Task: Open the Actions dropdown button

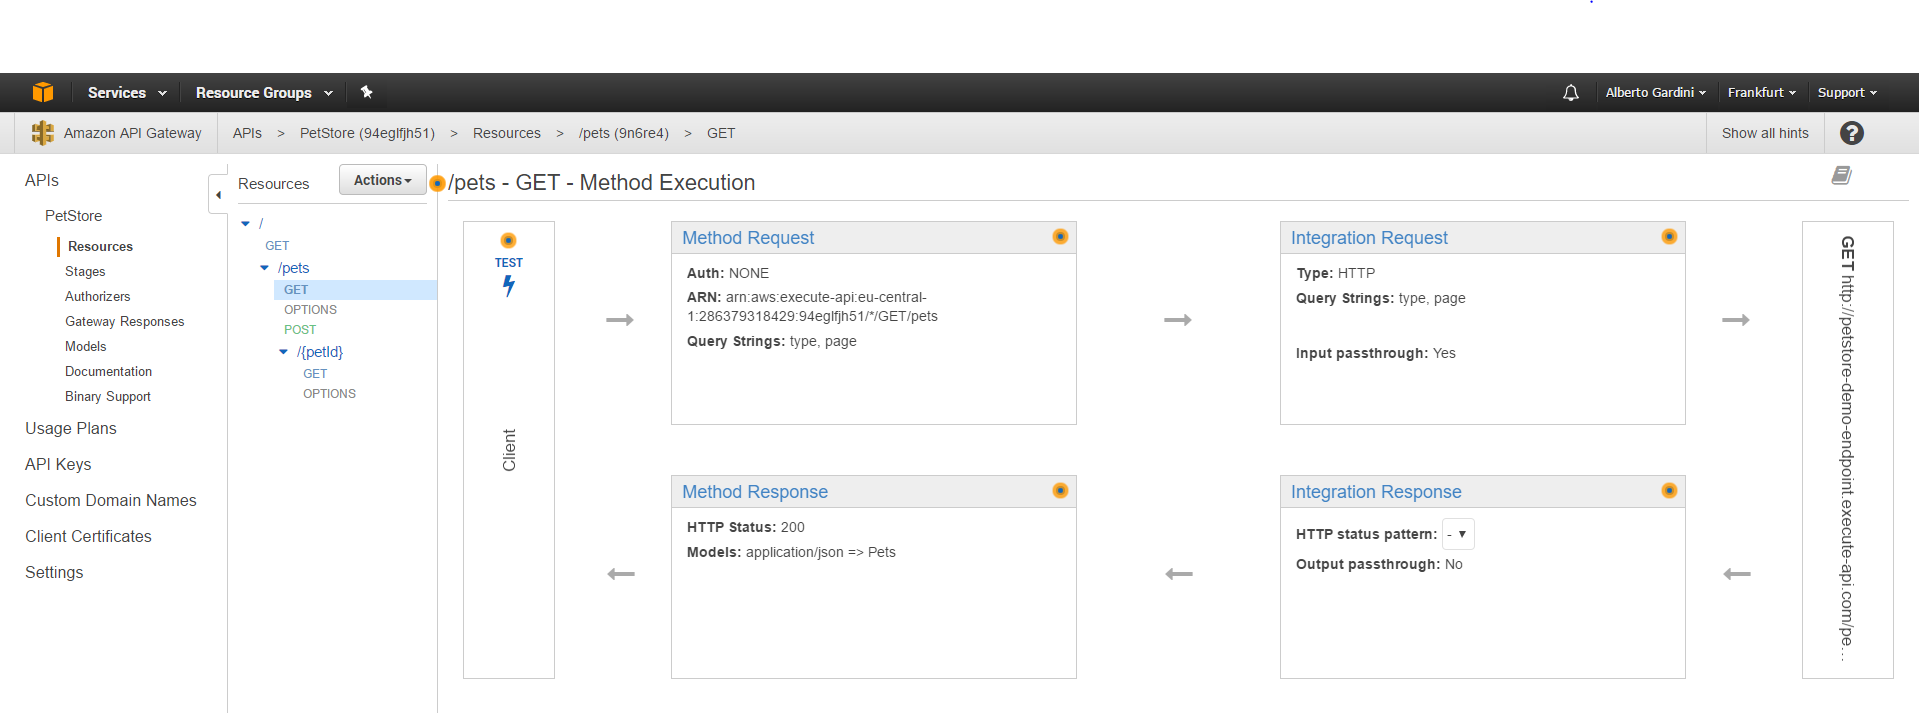Action: point(382,180)
